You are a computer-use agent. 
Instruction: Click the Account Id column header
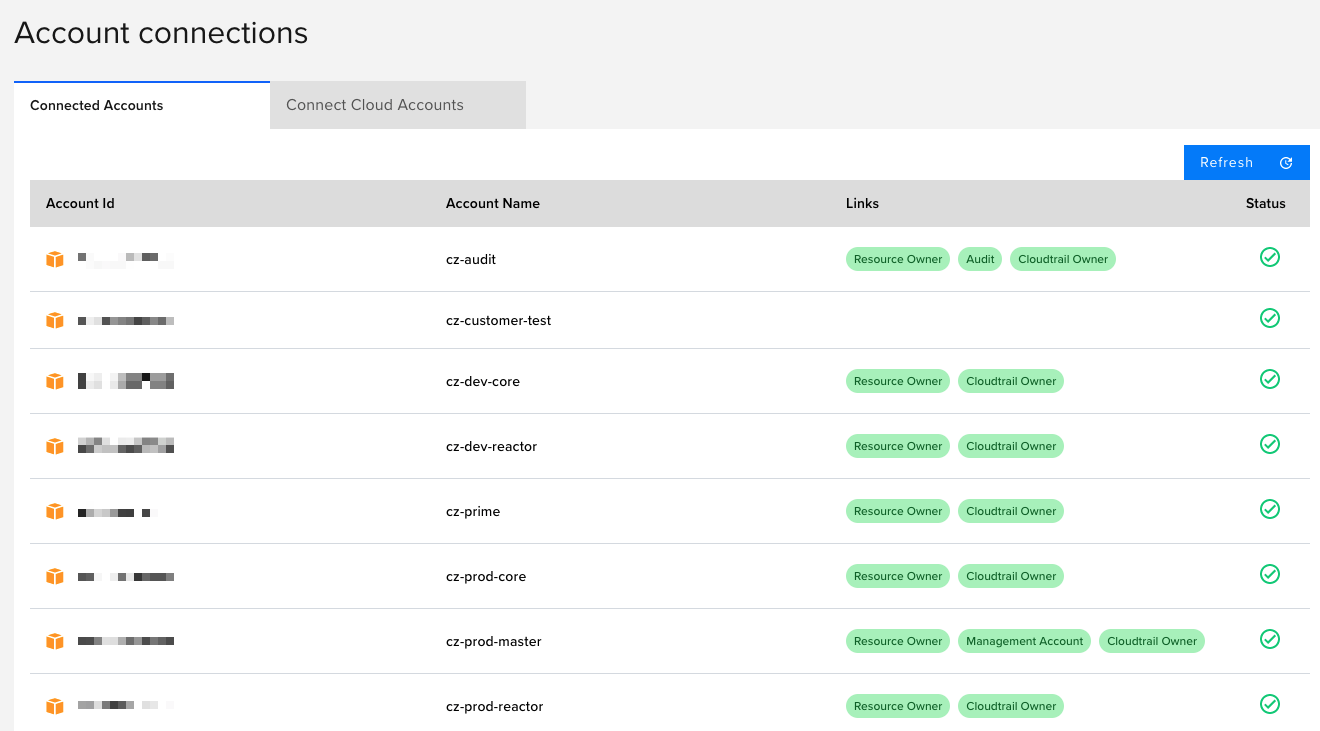[80, 203]
